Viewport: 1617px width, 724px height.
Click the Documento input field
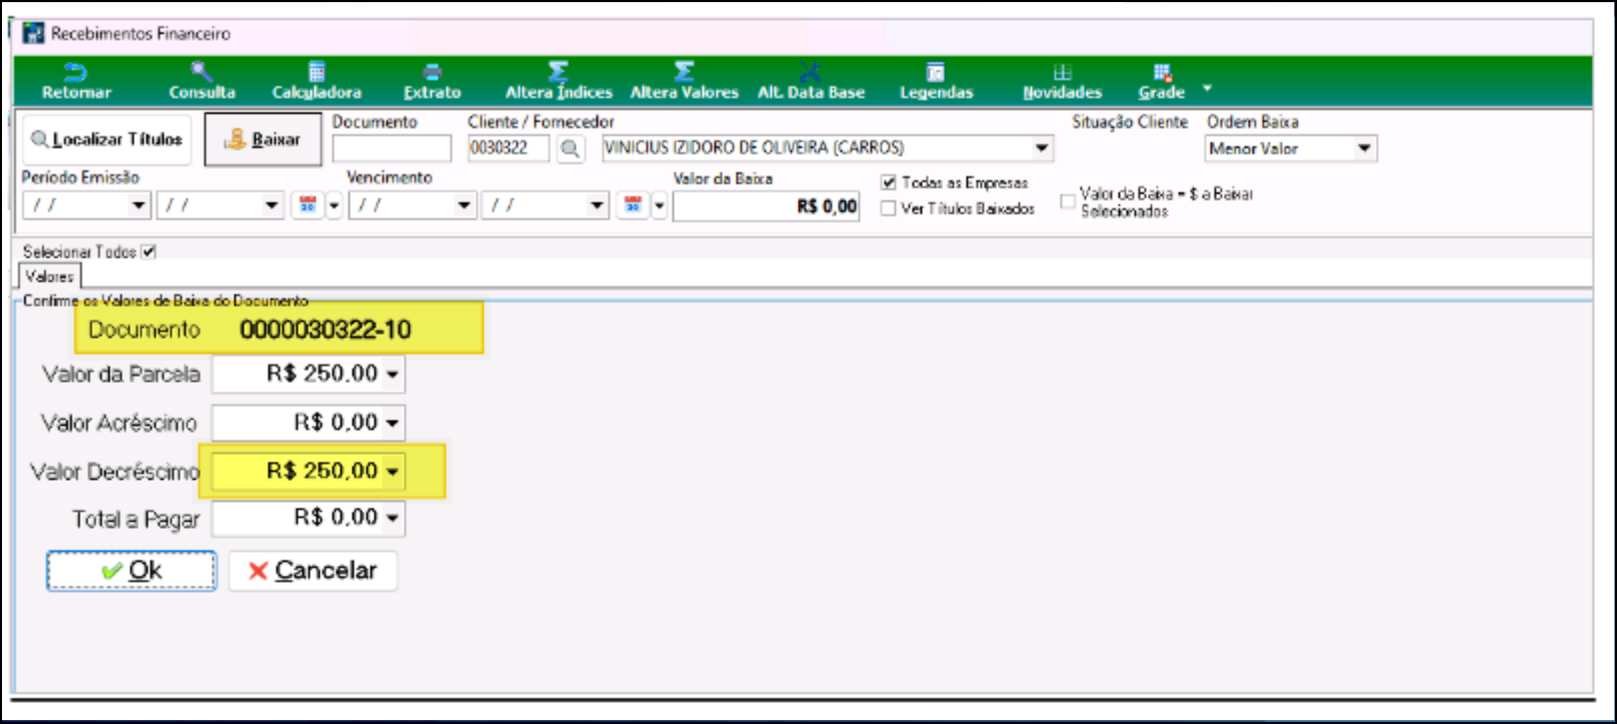[391, 149]
